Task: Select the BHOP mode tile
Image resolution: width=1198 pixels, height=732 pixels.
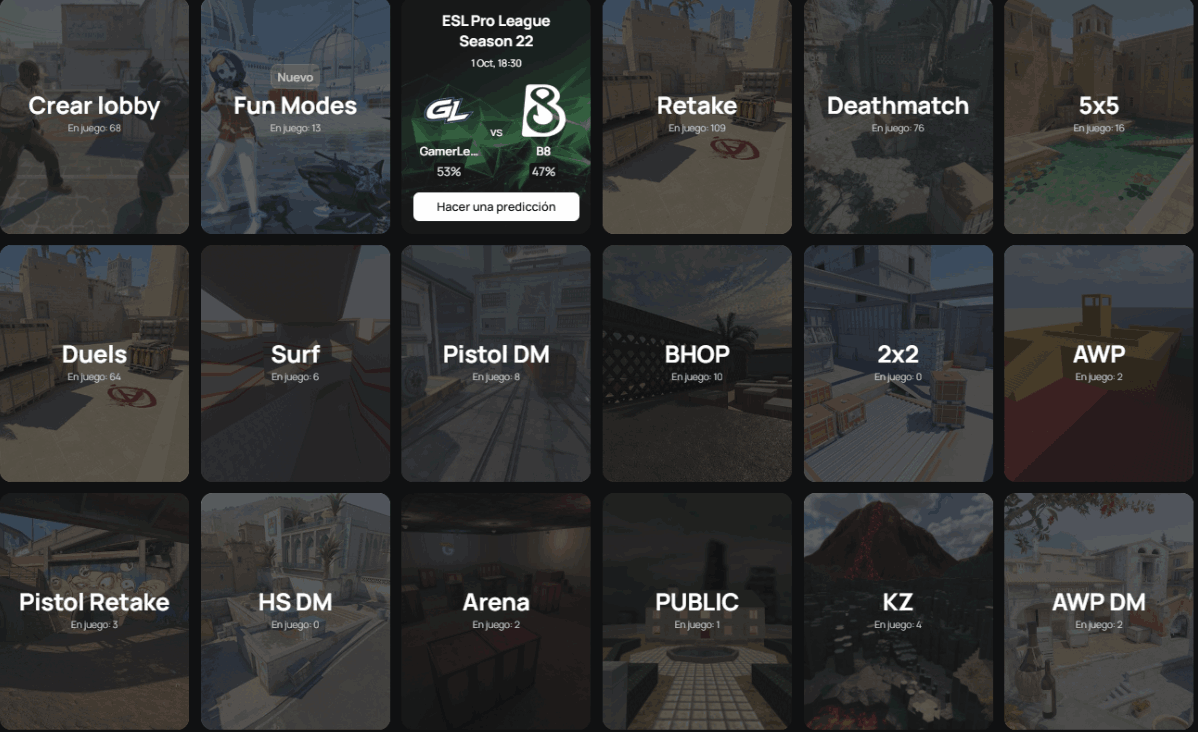Action: pyautogui.click(x=697, y=363)
